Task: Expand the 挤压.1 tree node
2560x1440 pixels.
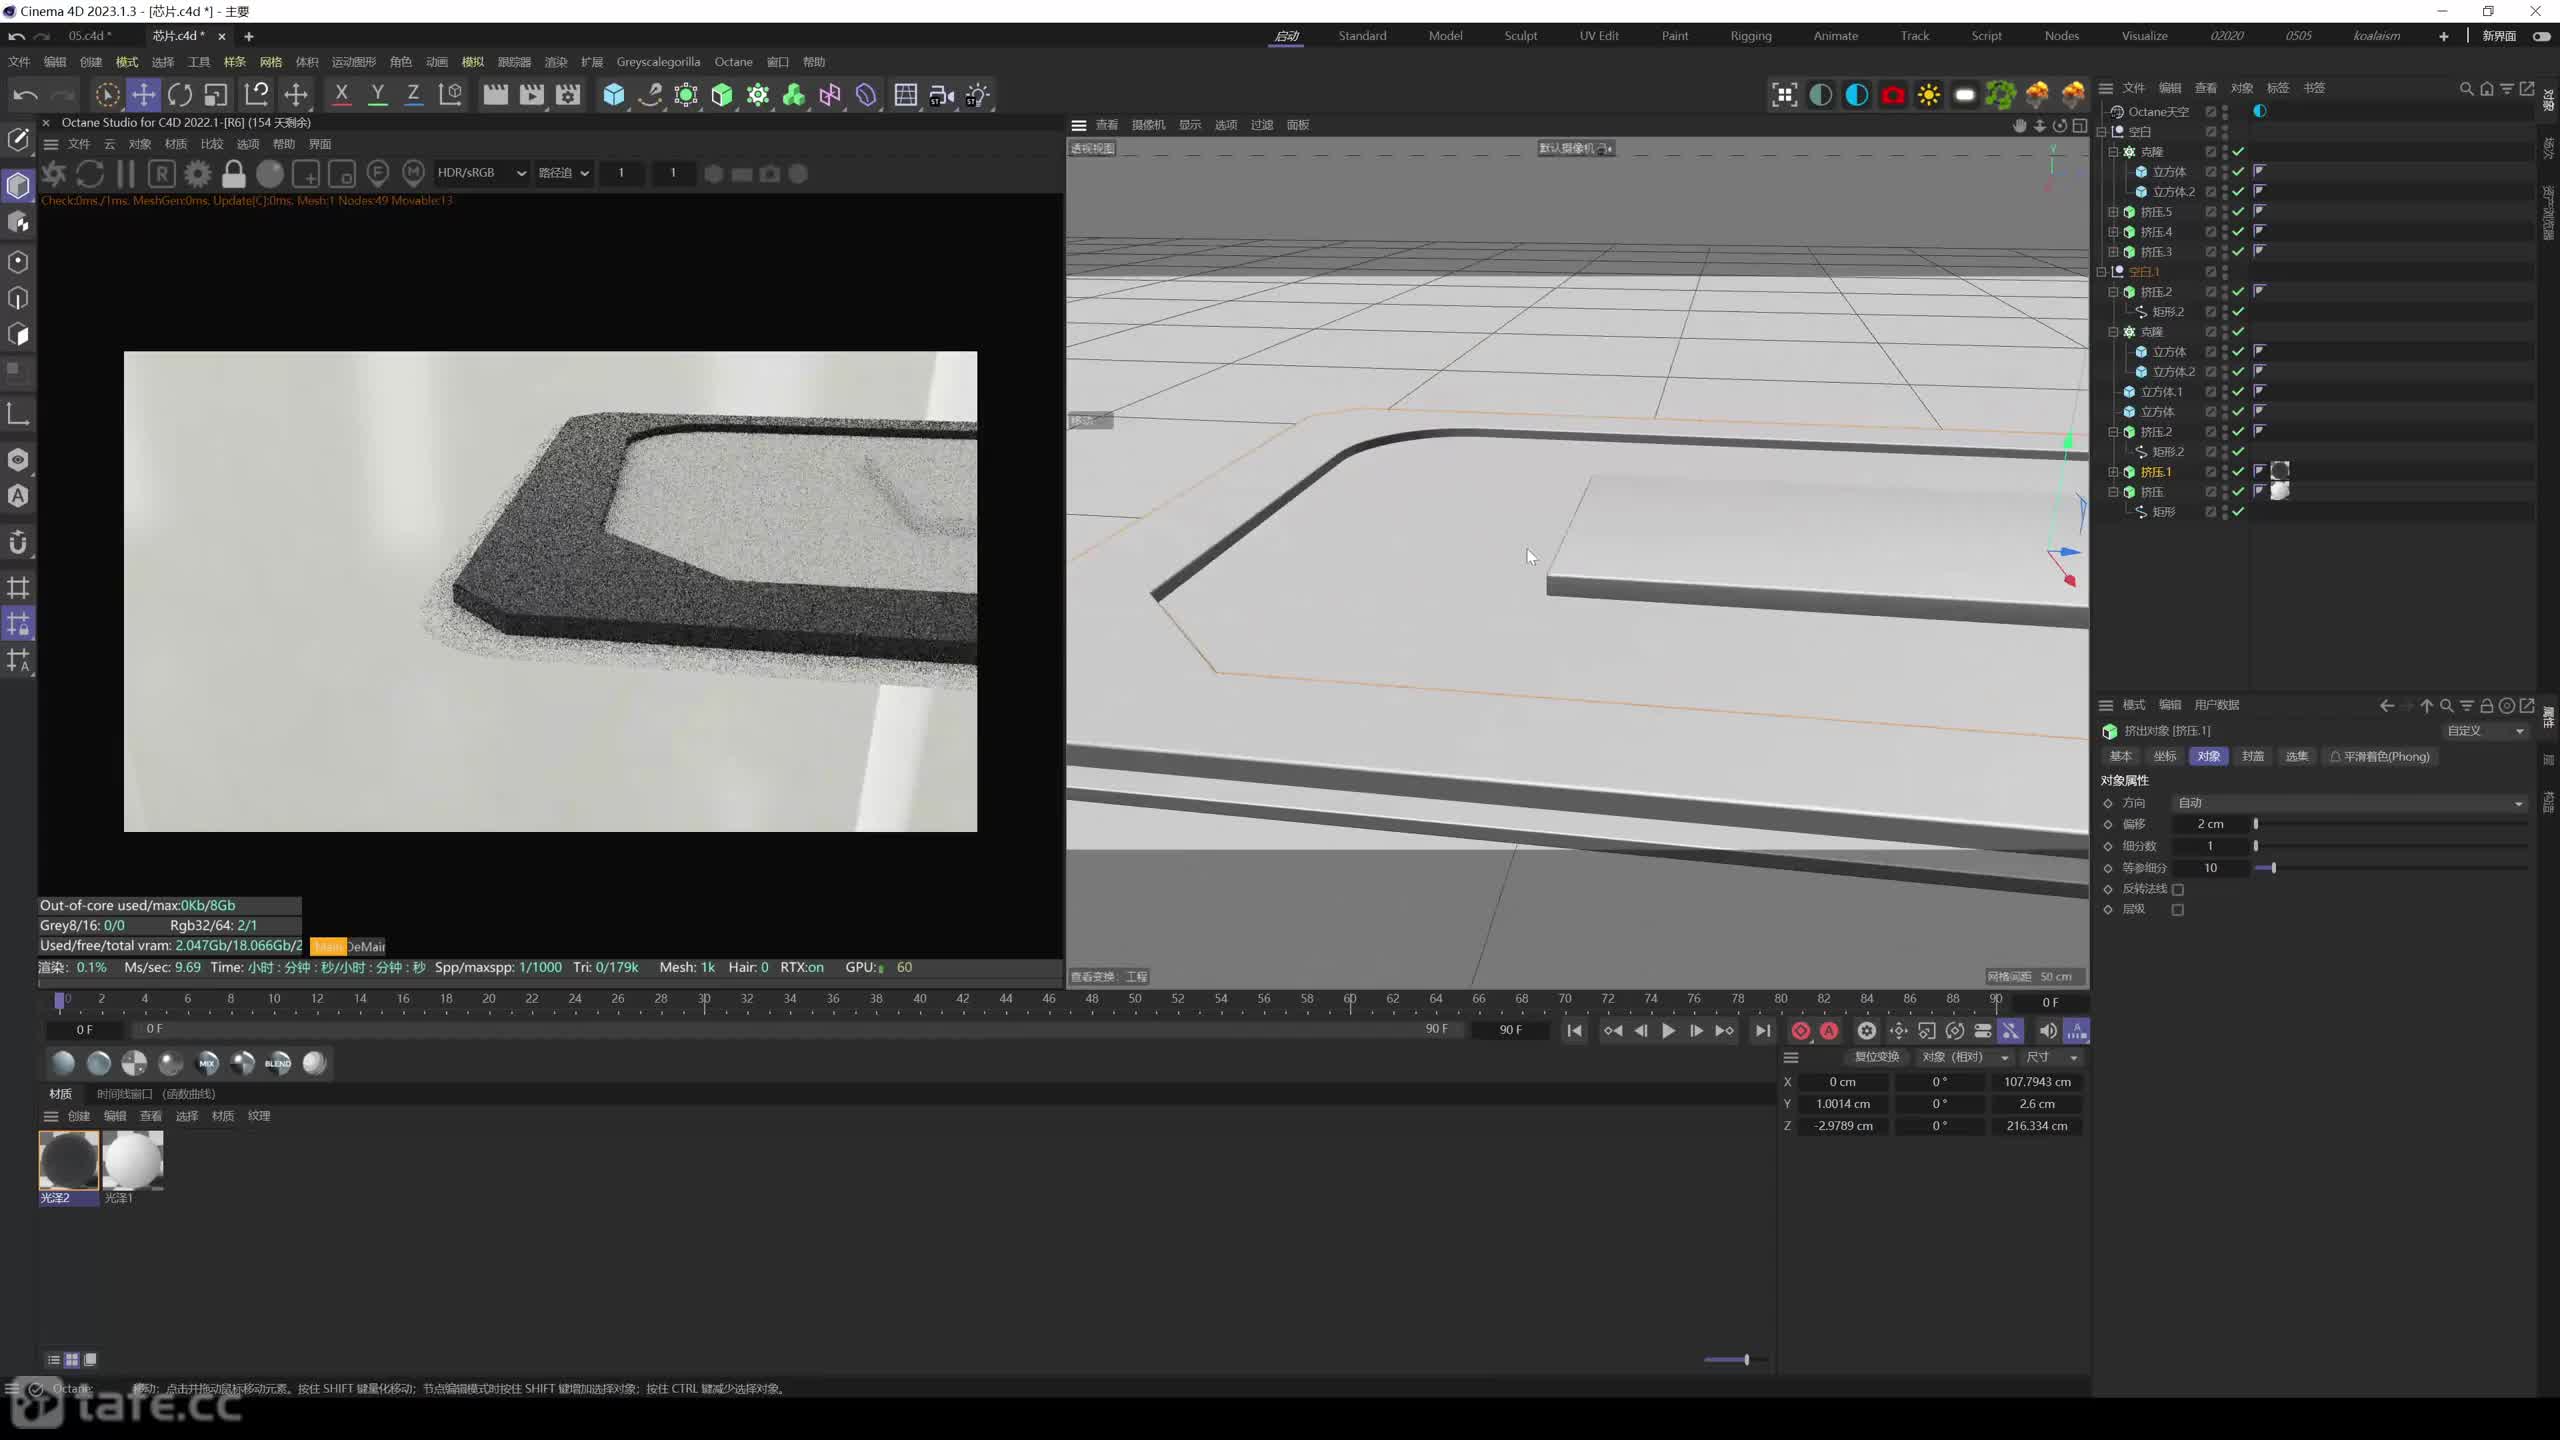Action: point(2113,472)
